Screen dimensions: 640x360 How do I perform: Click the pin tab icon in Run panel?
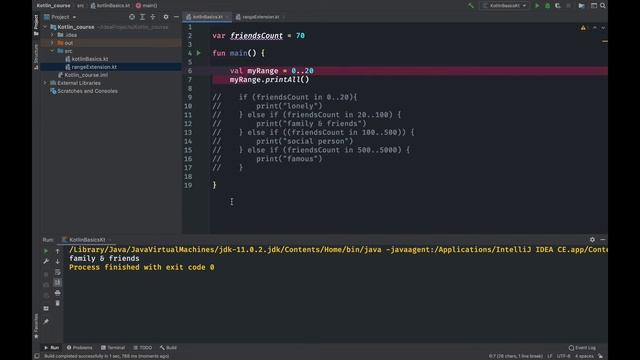(46, 322)
